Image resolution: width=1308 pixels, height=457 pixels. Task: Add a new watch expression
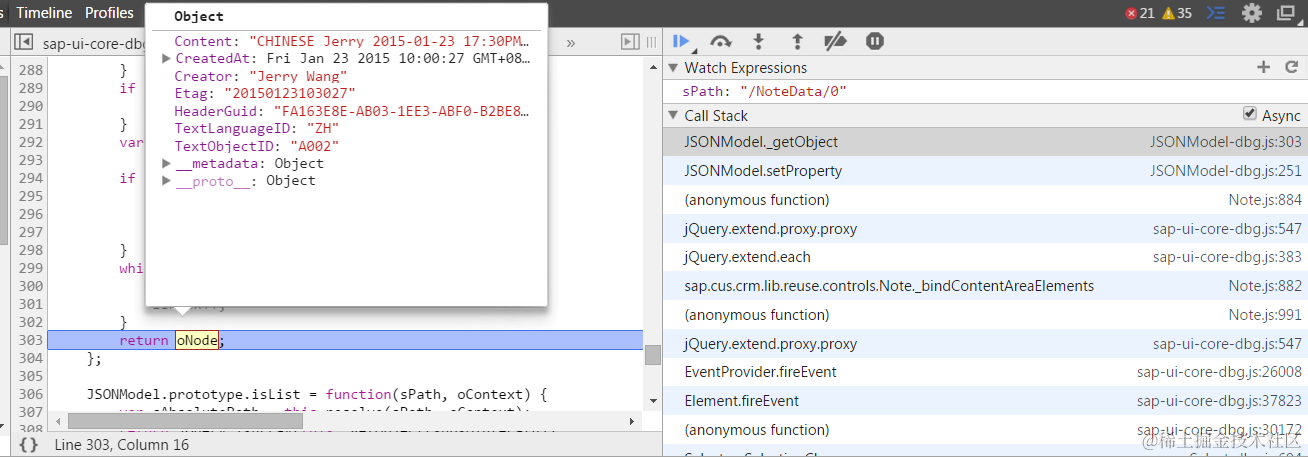[x=1262, y=67]
